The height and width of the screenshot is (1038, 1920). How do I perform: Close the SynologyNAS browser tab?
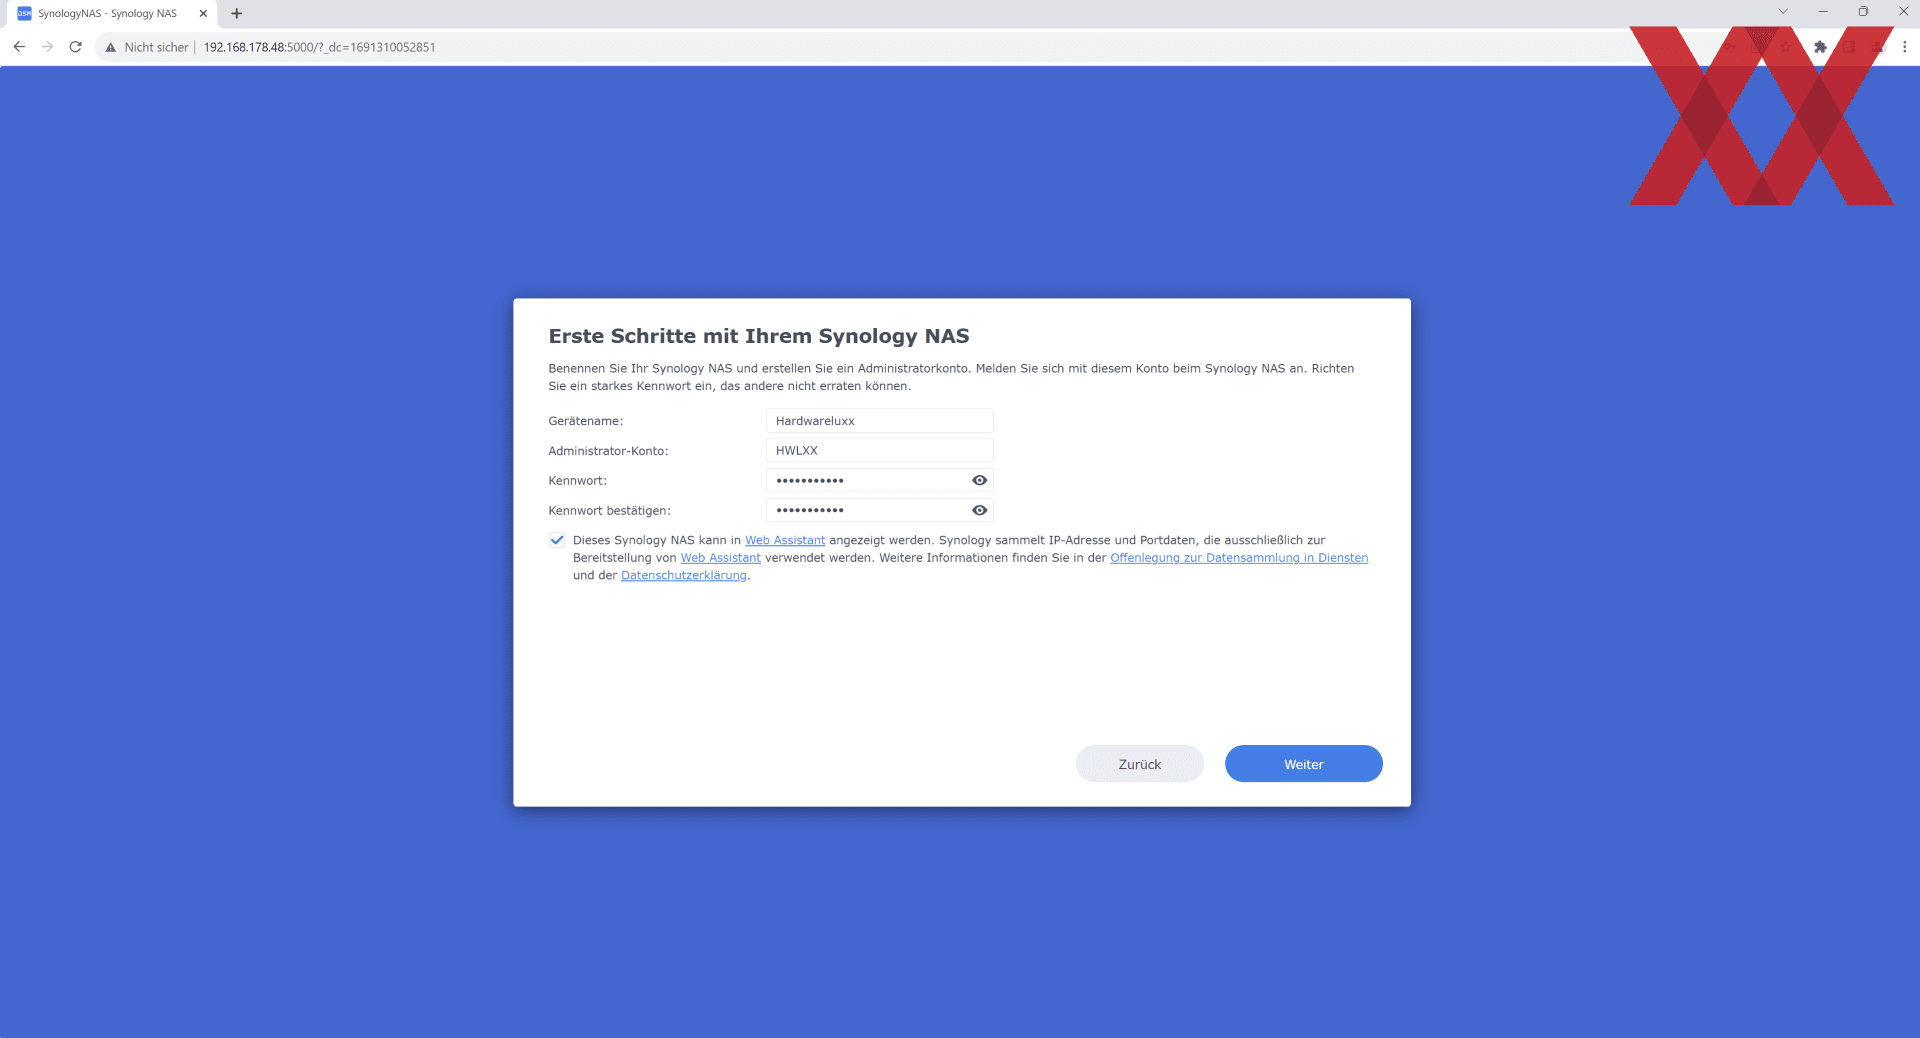pos(203,14)
